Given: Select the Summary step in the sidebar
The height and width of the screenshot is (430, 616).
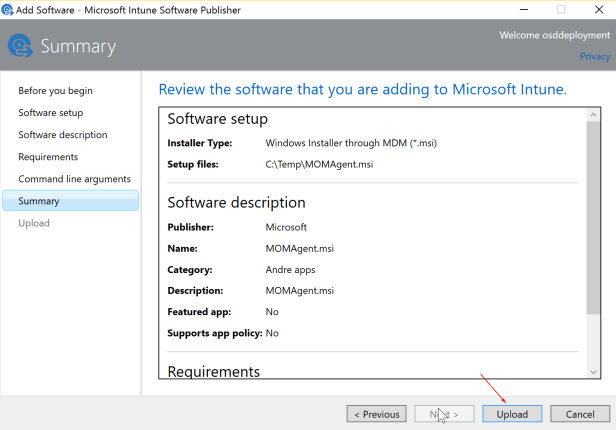Looking at the screenshot, I should coord(70,201).
